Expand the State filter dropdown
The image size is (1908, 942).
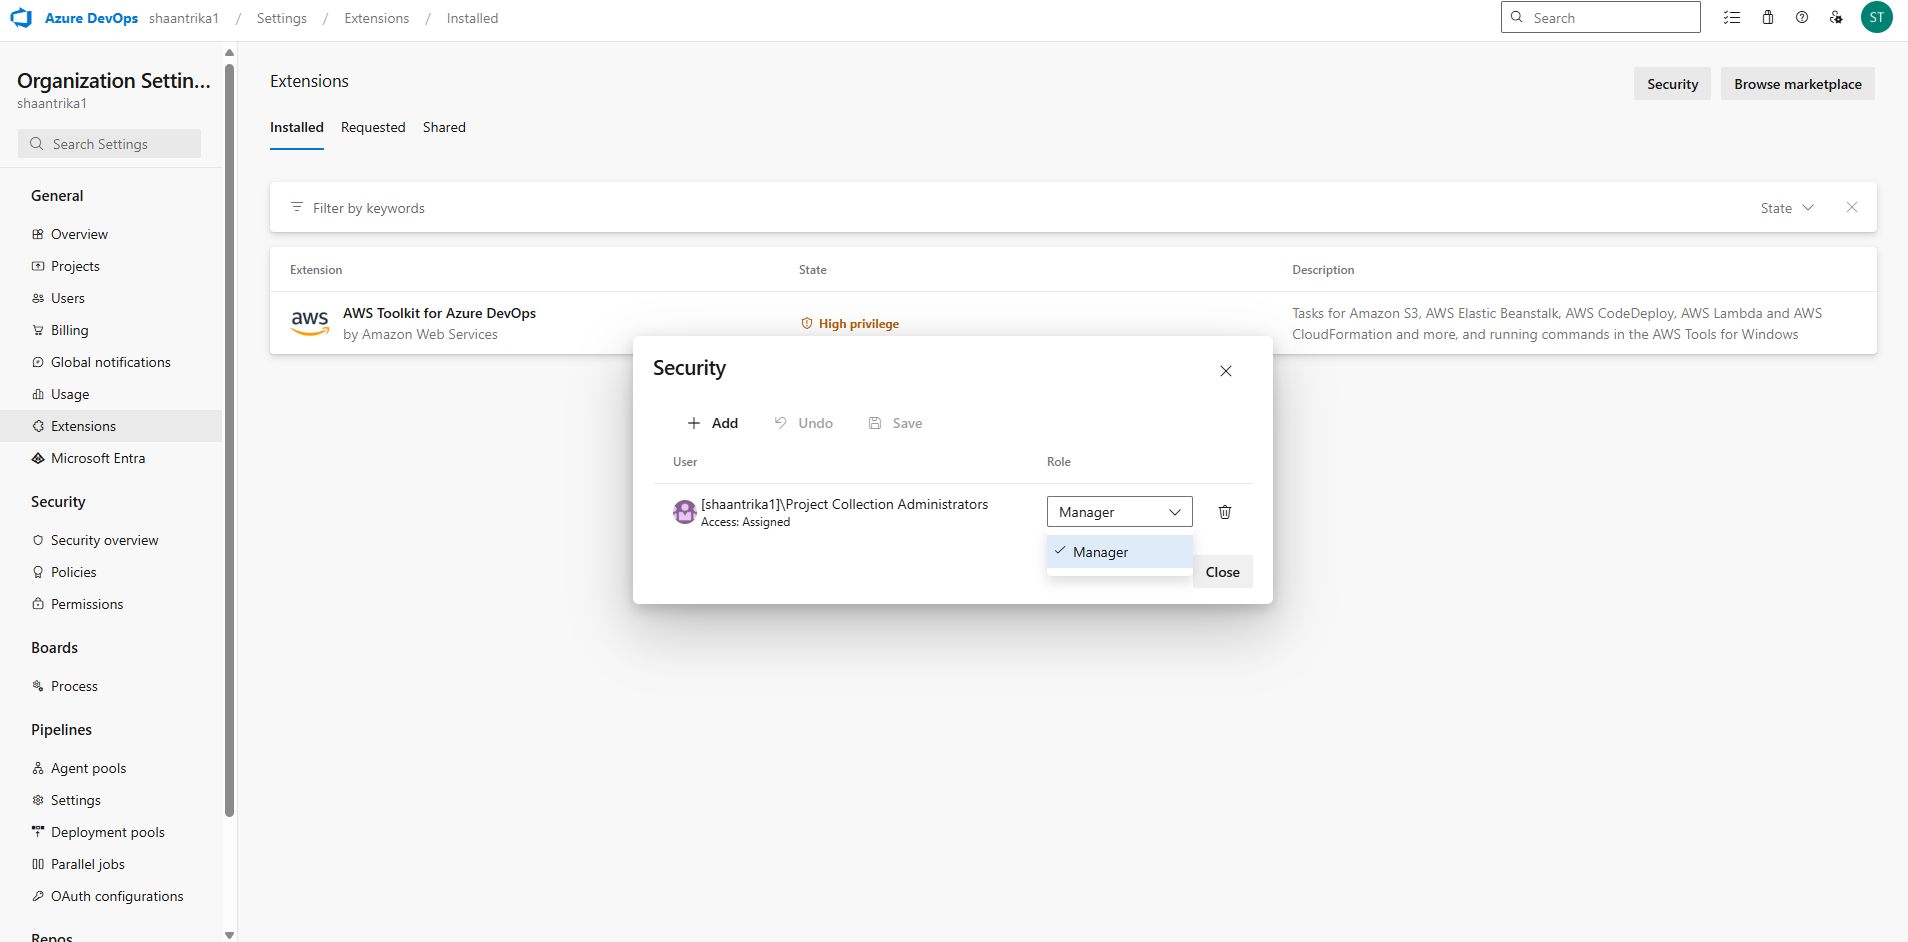[x=1787, y=208]
